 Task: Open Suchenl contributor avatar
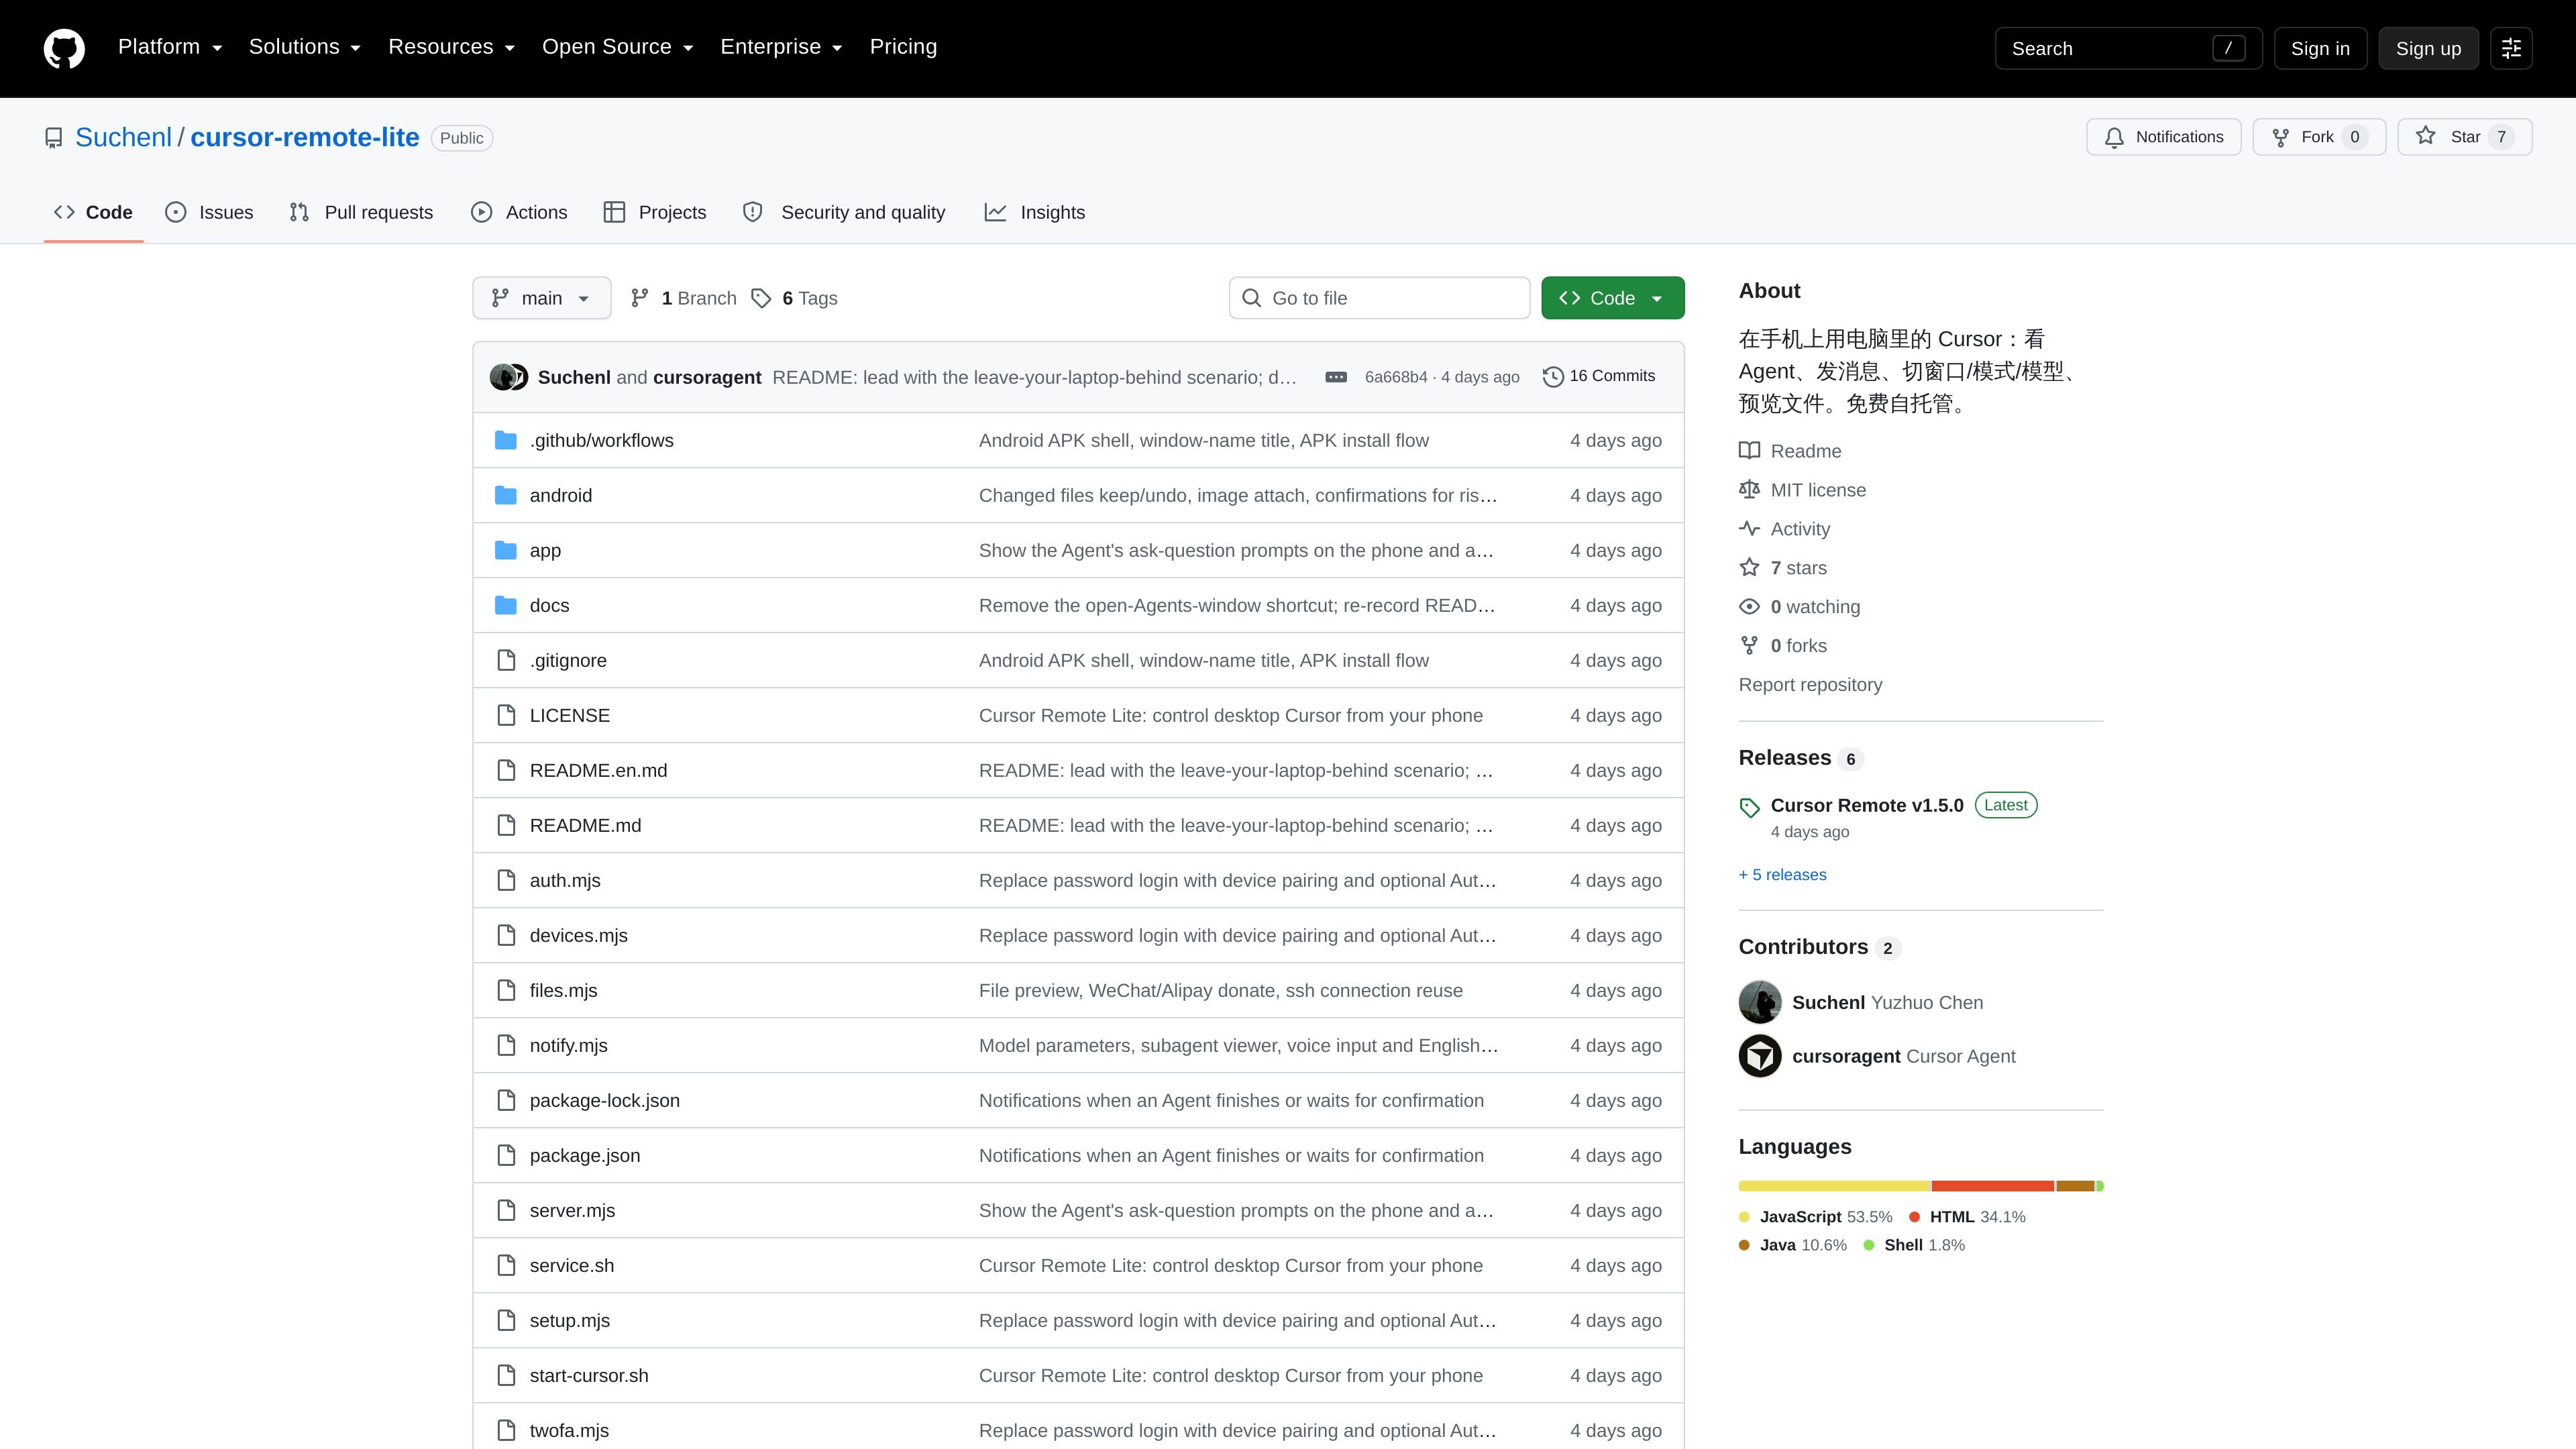[x=1760, y=1003]
